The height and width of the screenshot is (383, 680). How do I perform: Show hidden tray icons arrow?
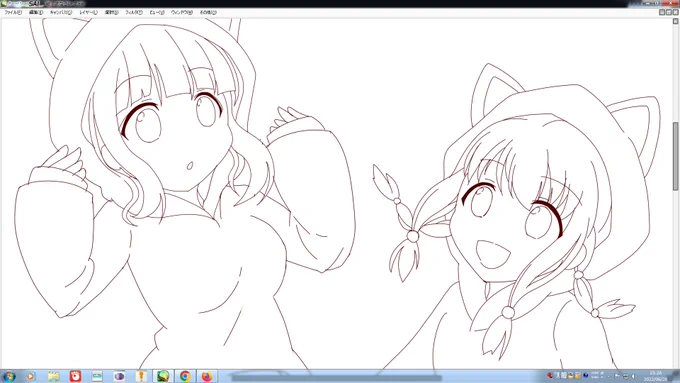608,376
